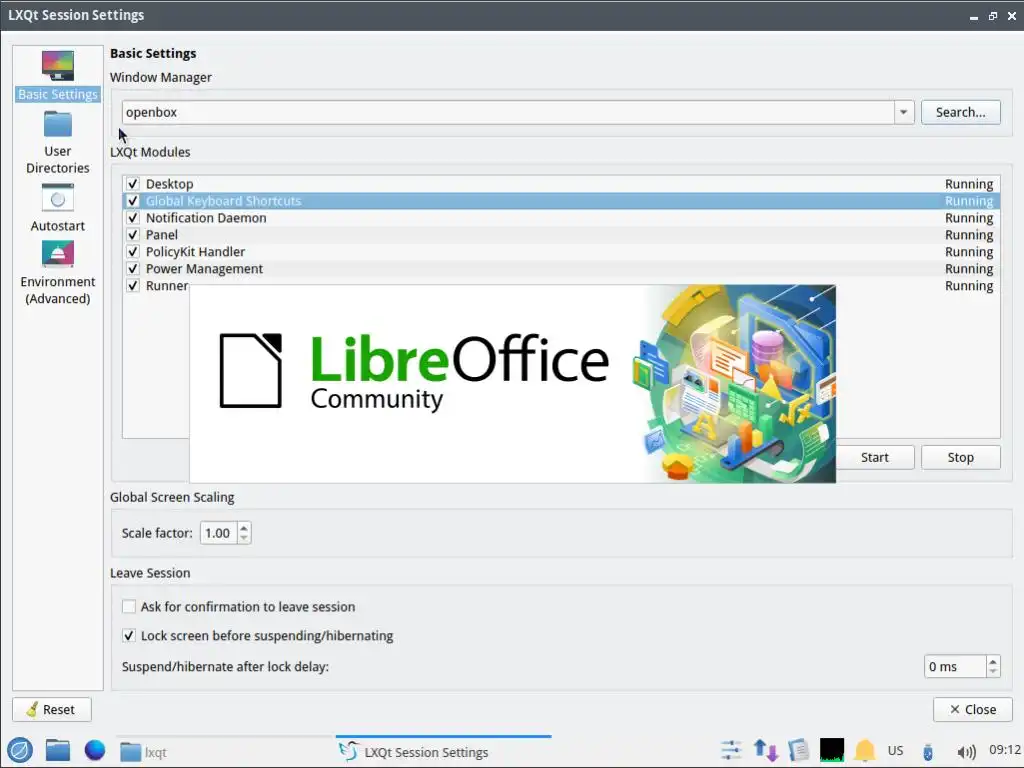Image resolution: width=1024 pixels, height=768 pixels.
Task: Click the openbox window manager text field
Action: (508, 112)
